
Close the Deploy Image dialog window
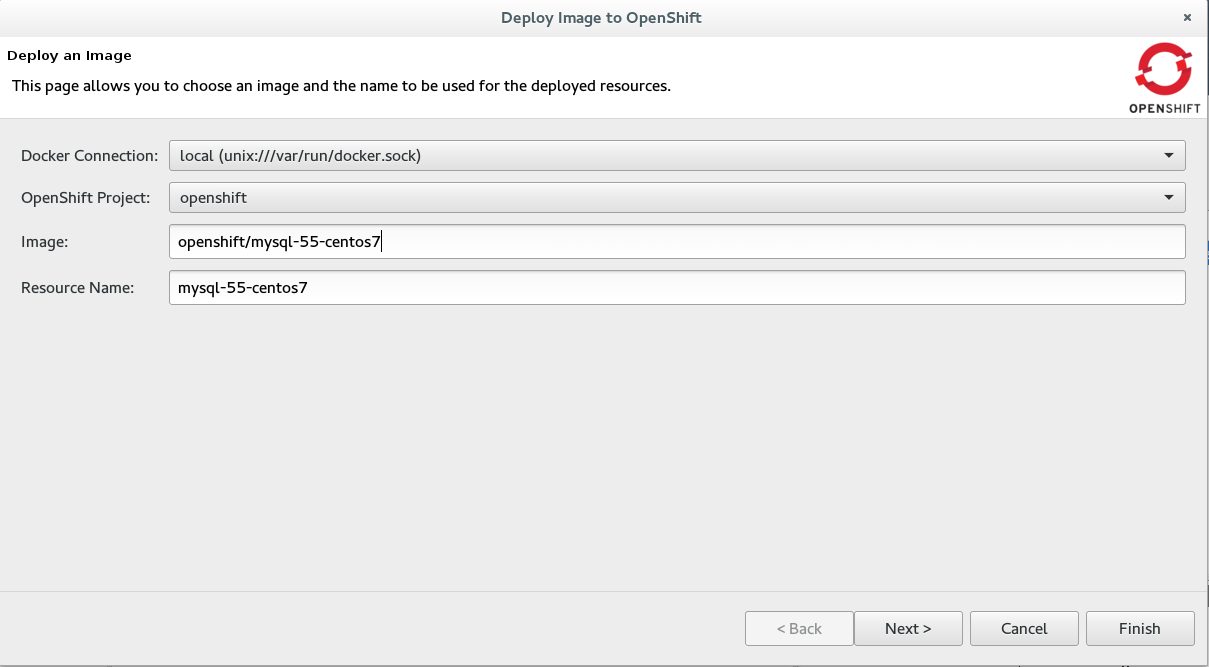click(1187, 18)
